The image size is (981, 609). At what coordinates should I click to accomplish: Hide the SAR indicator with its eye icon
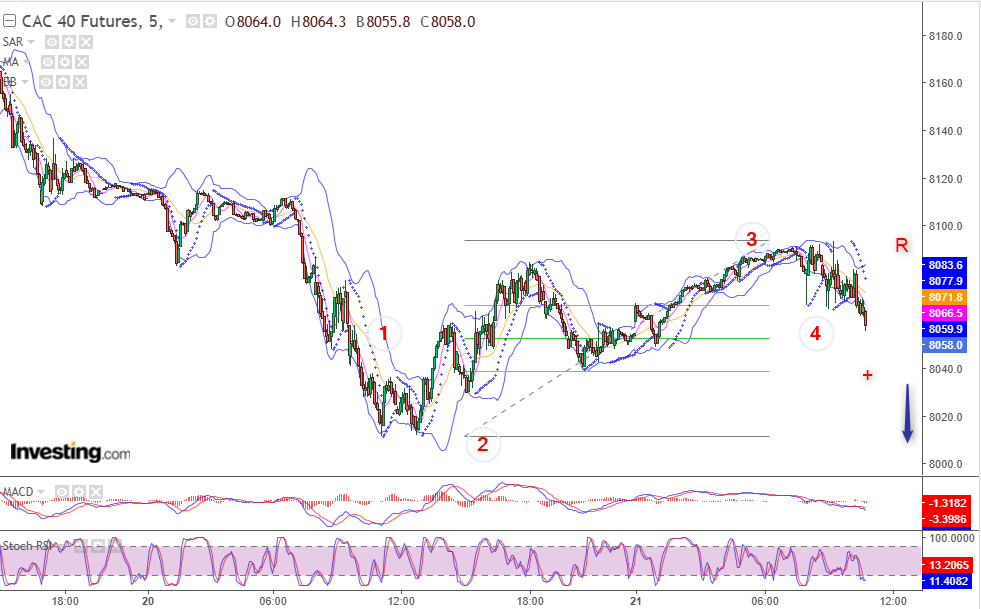(52, 42)
